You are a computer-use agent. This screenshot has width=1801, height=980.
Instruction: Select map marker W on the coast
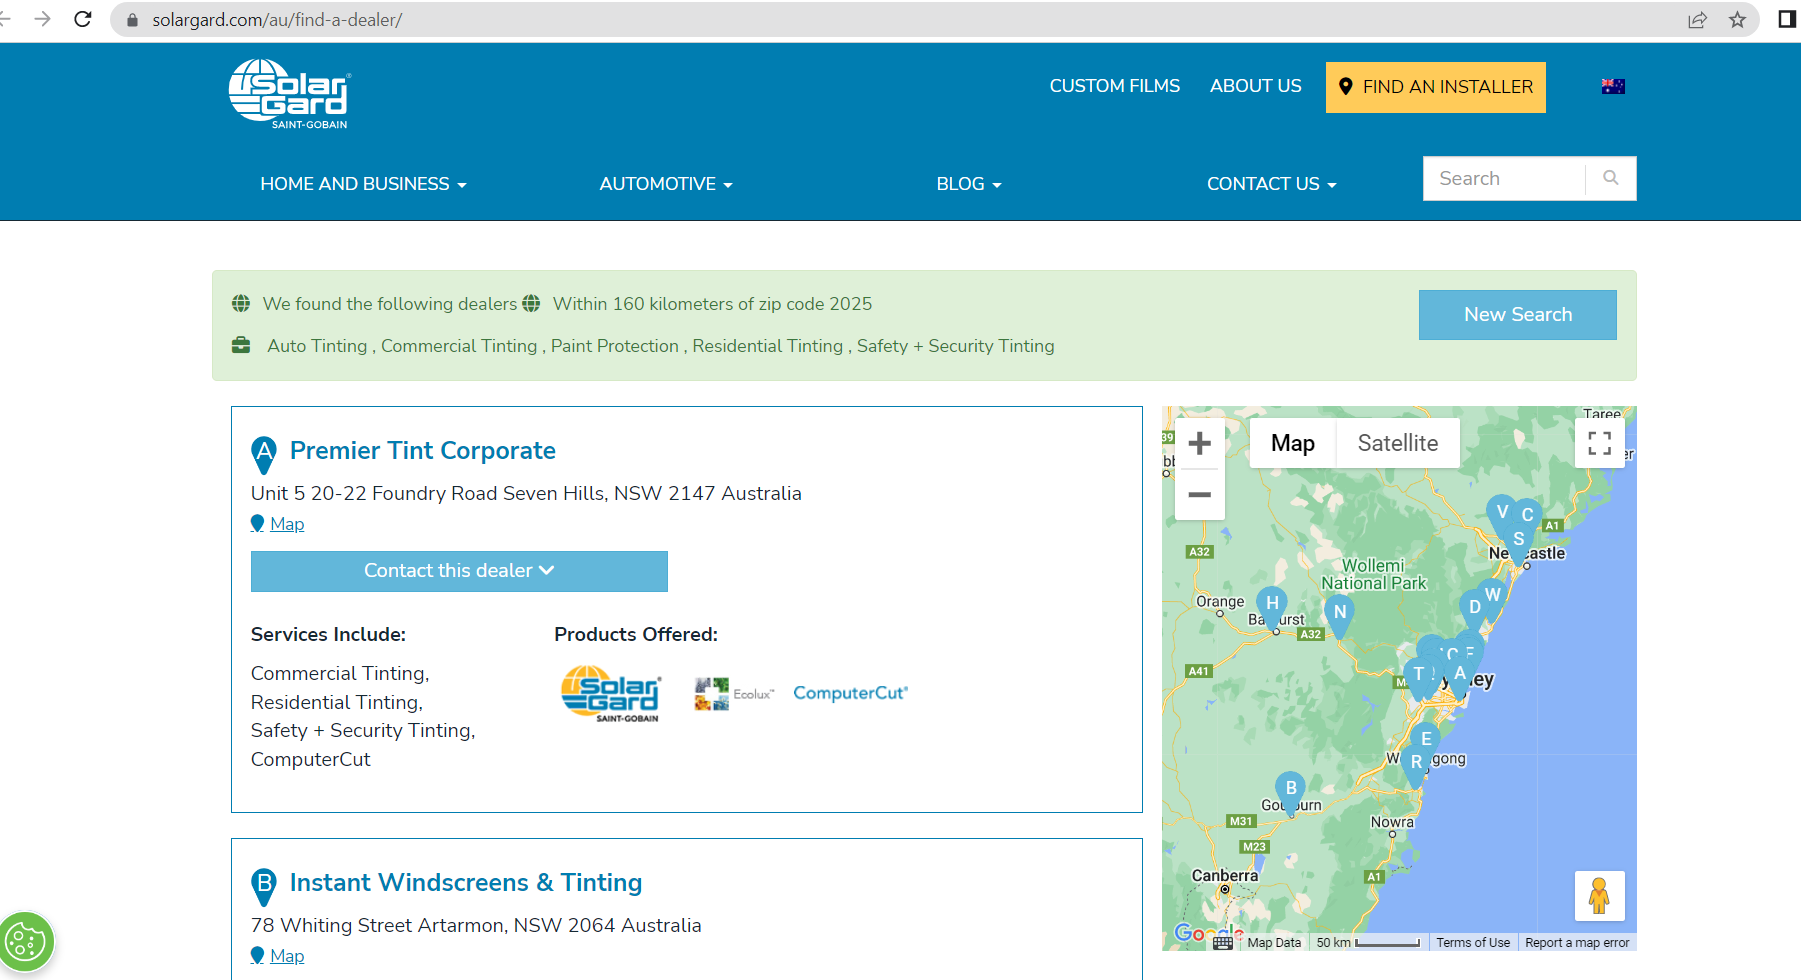[1494, 596]
